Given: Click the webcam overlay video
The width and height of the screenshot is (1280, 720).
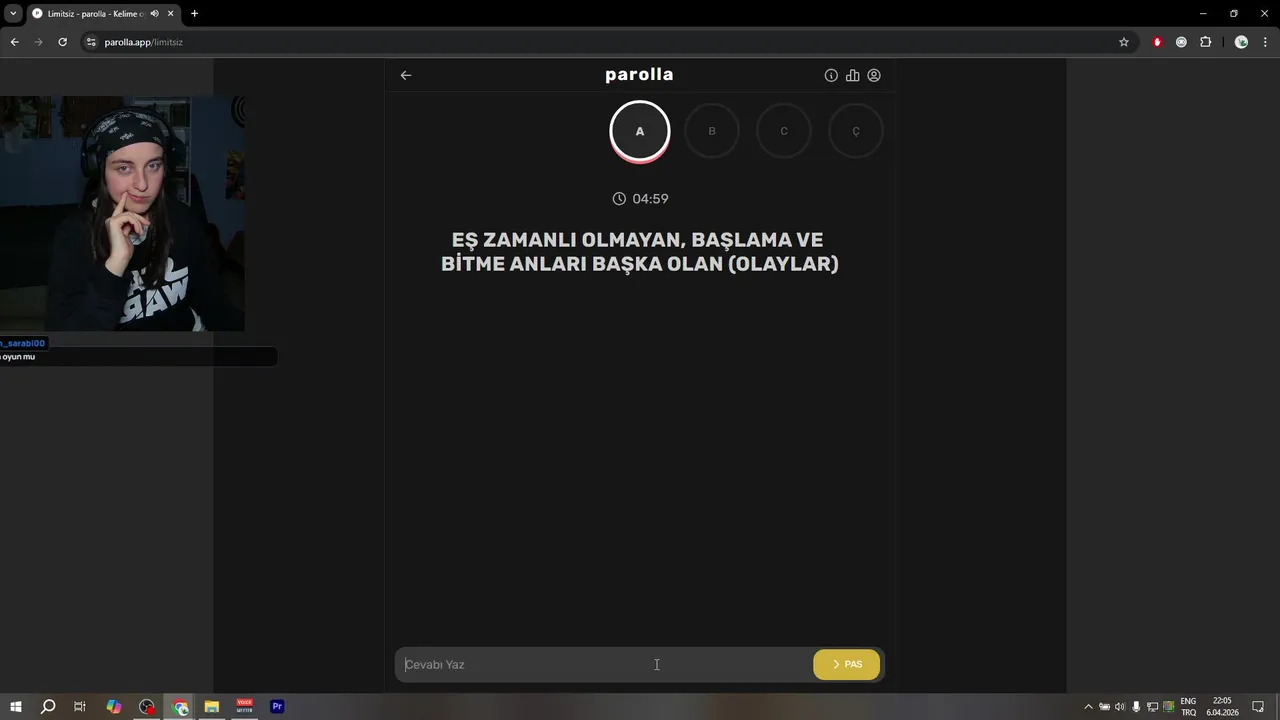Looking at the screenshot, I should pos(122,213).
